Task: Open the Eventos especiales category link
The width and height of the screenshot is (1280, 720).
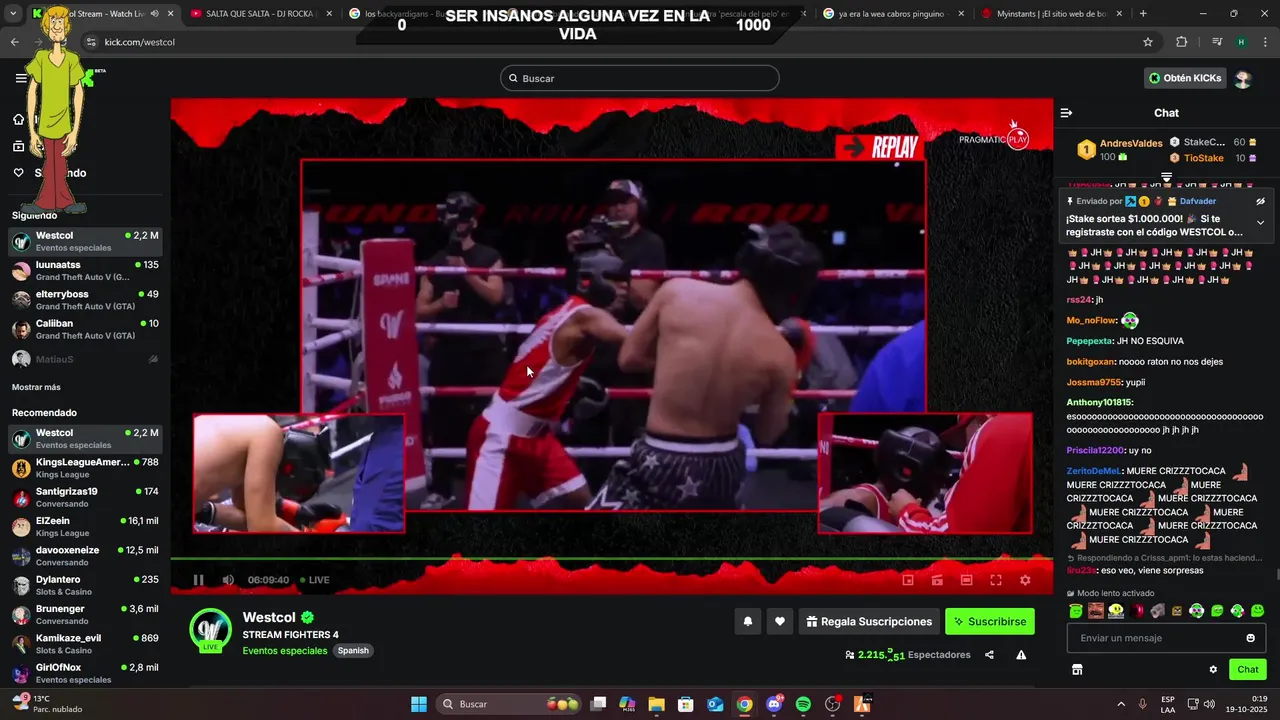Action: click(285, 651)
